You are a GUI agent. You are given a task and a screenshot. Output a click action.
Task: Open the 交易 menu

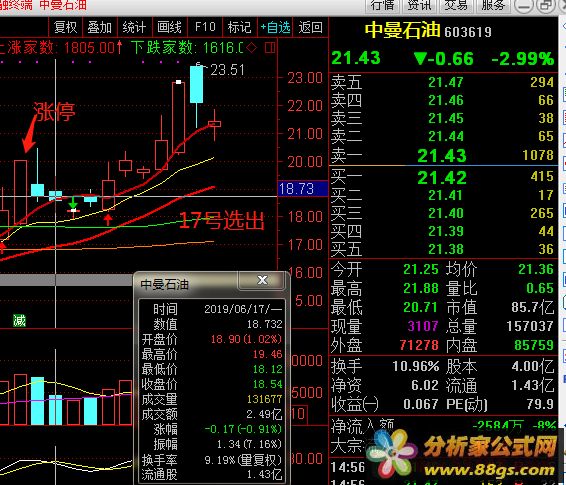[456, 5]
